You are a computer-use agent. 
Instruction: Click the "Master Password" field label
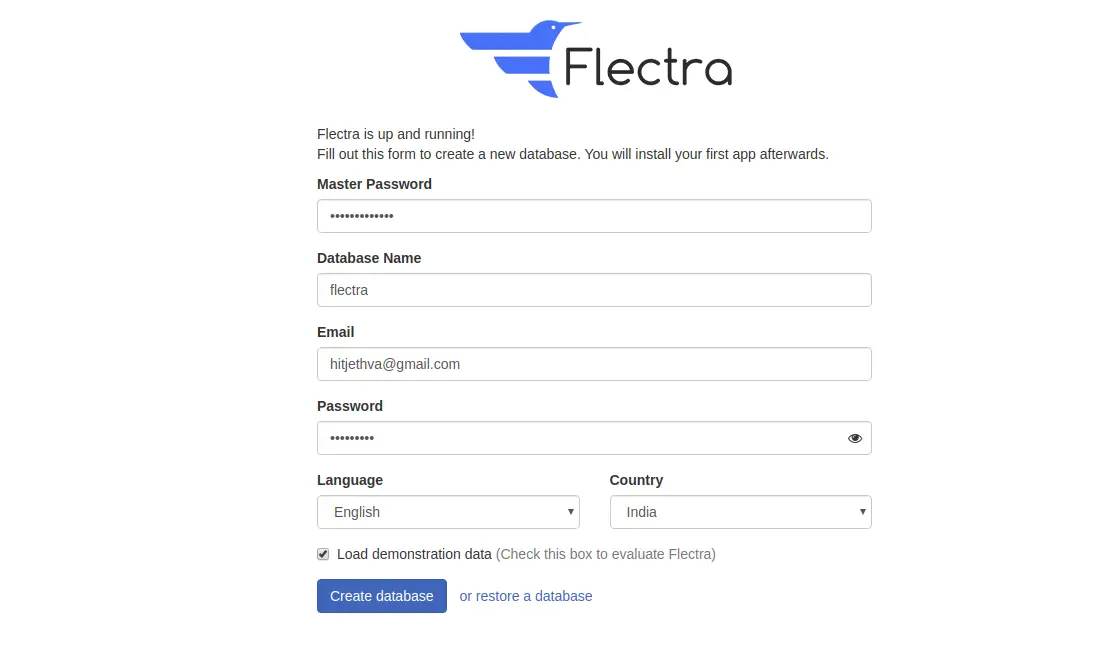(374, 184)
